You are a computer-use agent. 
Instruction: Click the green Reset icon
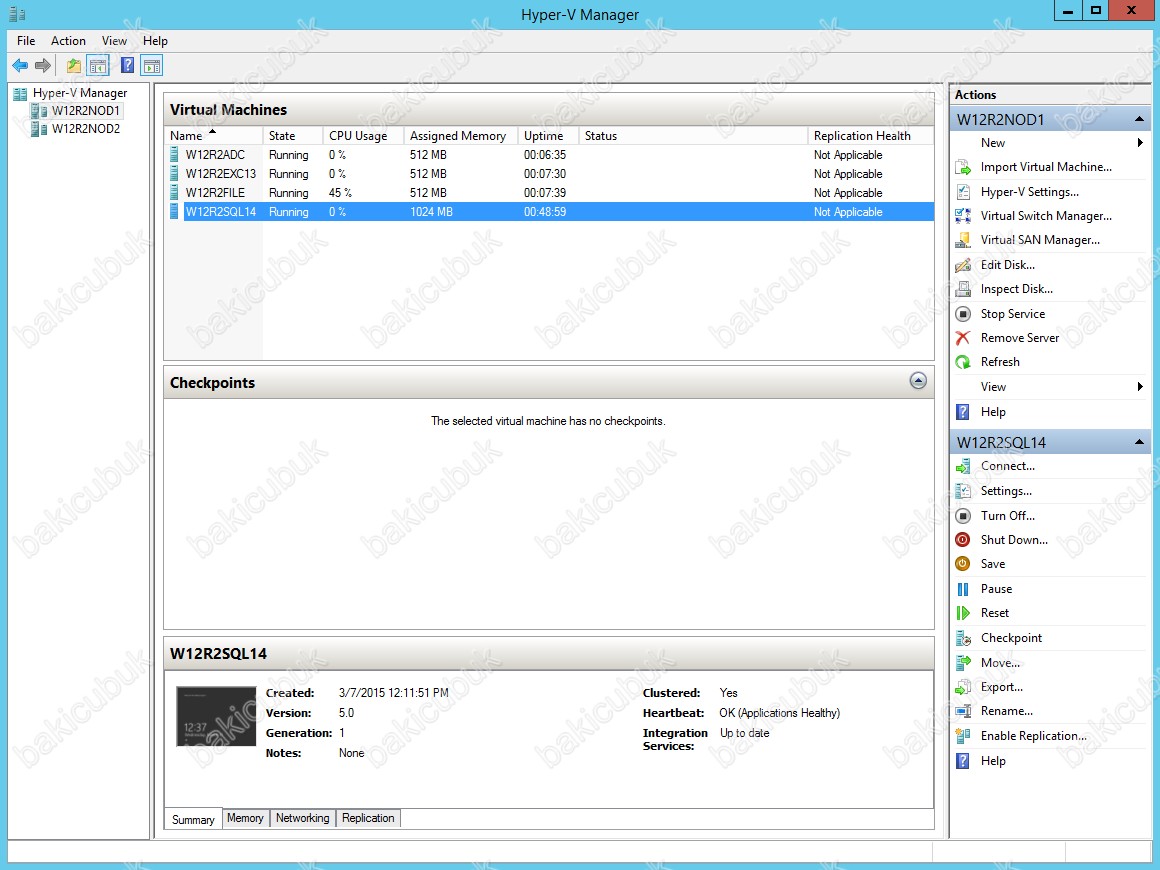(x=962, y=613)
